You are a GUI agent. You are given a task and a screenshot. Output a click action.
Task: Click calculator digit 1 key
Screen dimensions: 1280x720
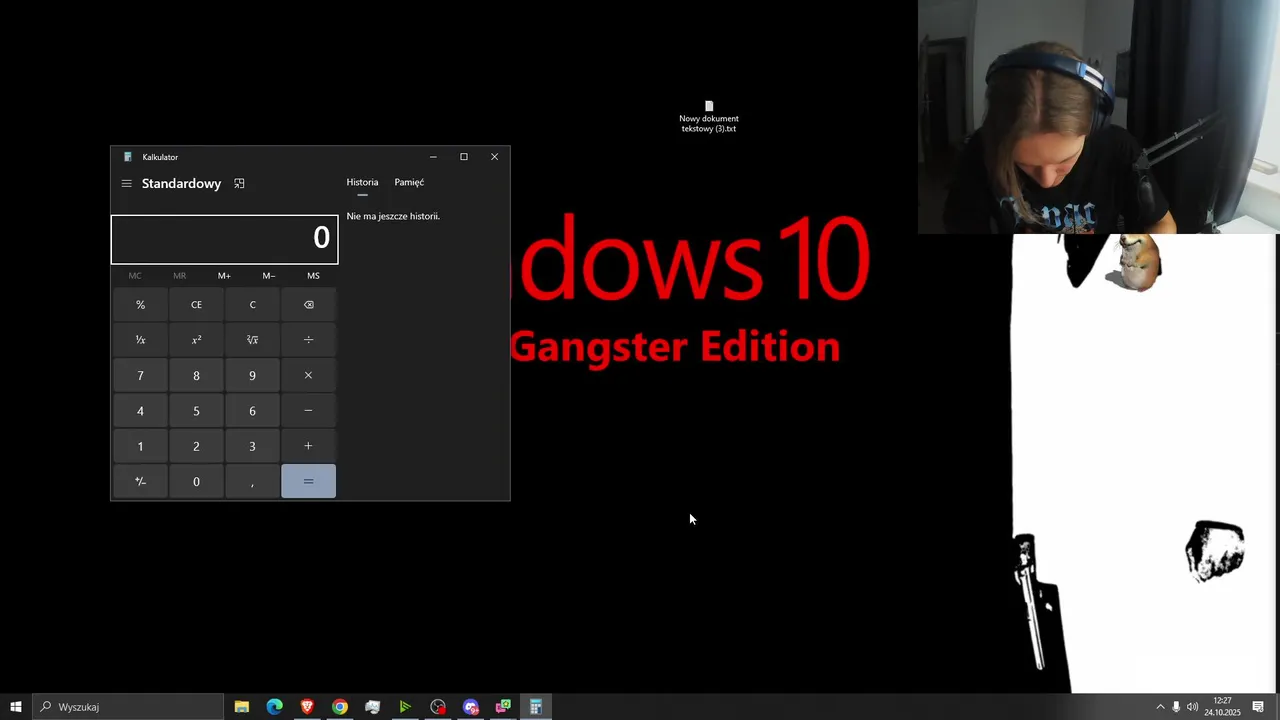(x=140, y=446)
